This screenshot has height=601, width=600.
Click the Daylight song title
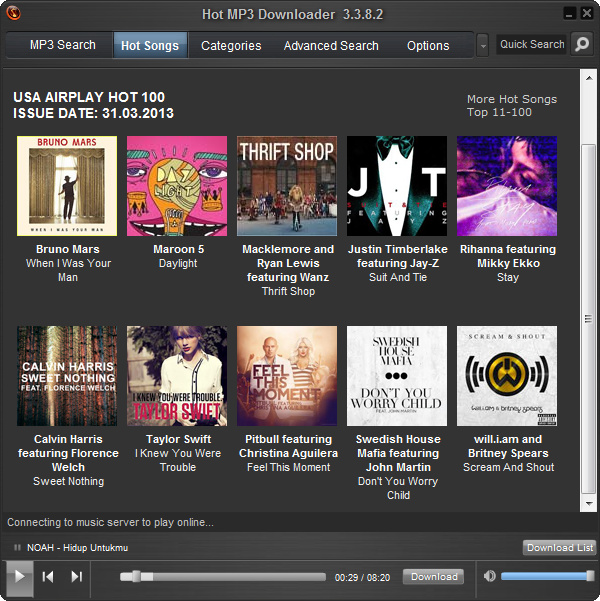178,263
